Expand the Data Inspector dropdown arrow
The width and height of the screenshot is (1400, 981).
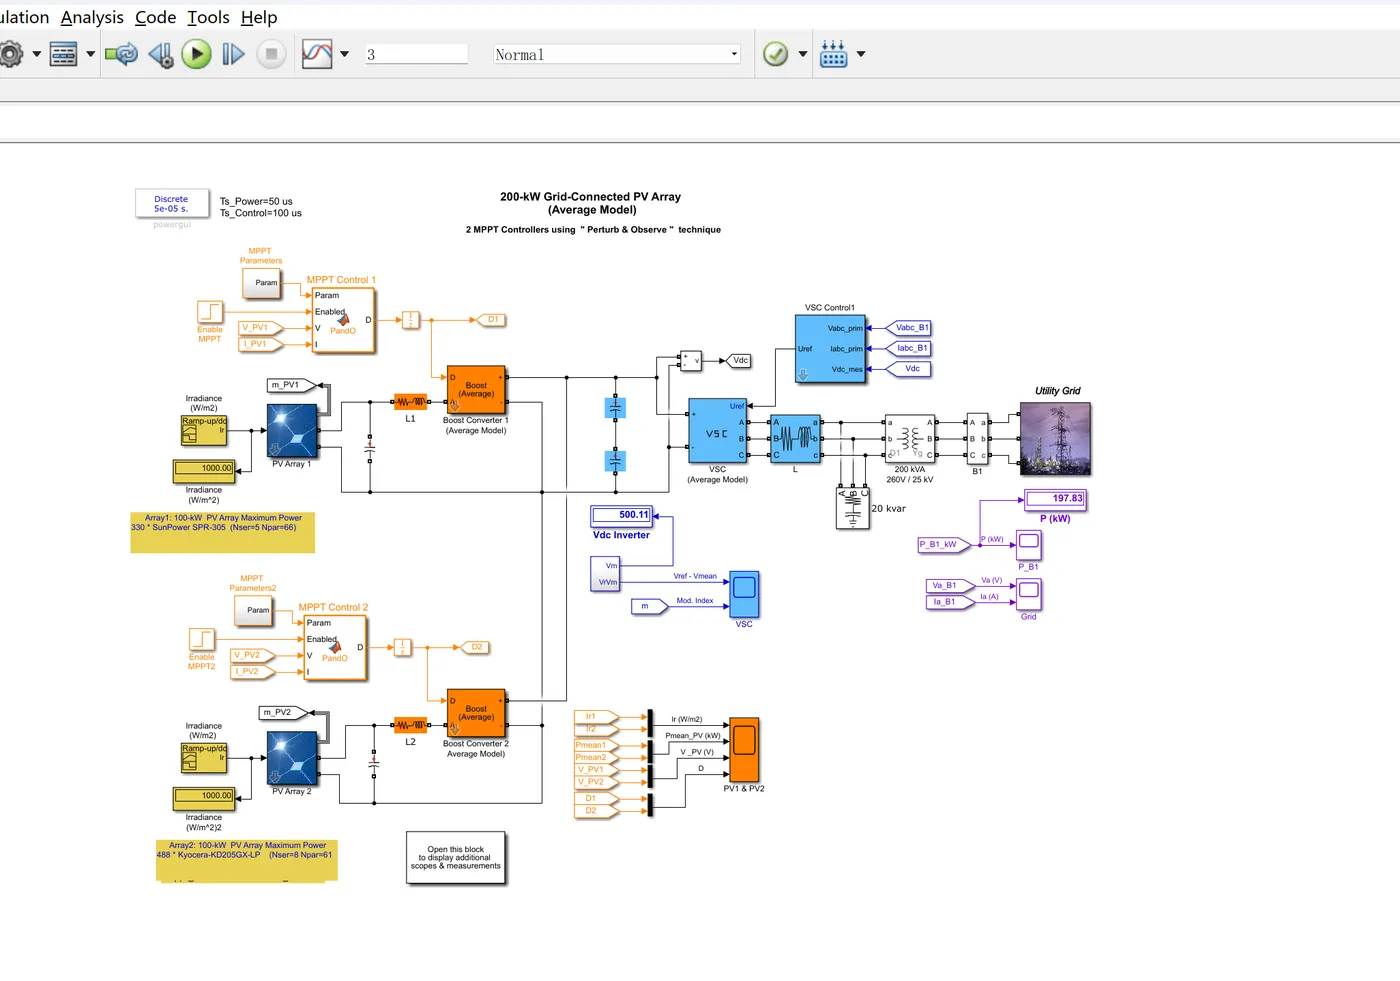pos(345,54)
